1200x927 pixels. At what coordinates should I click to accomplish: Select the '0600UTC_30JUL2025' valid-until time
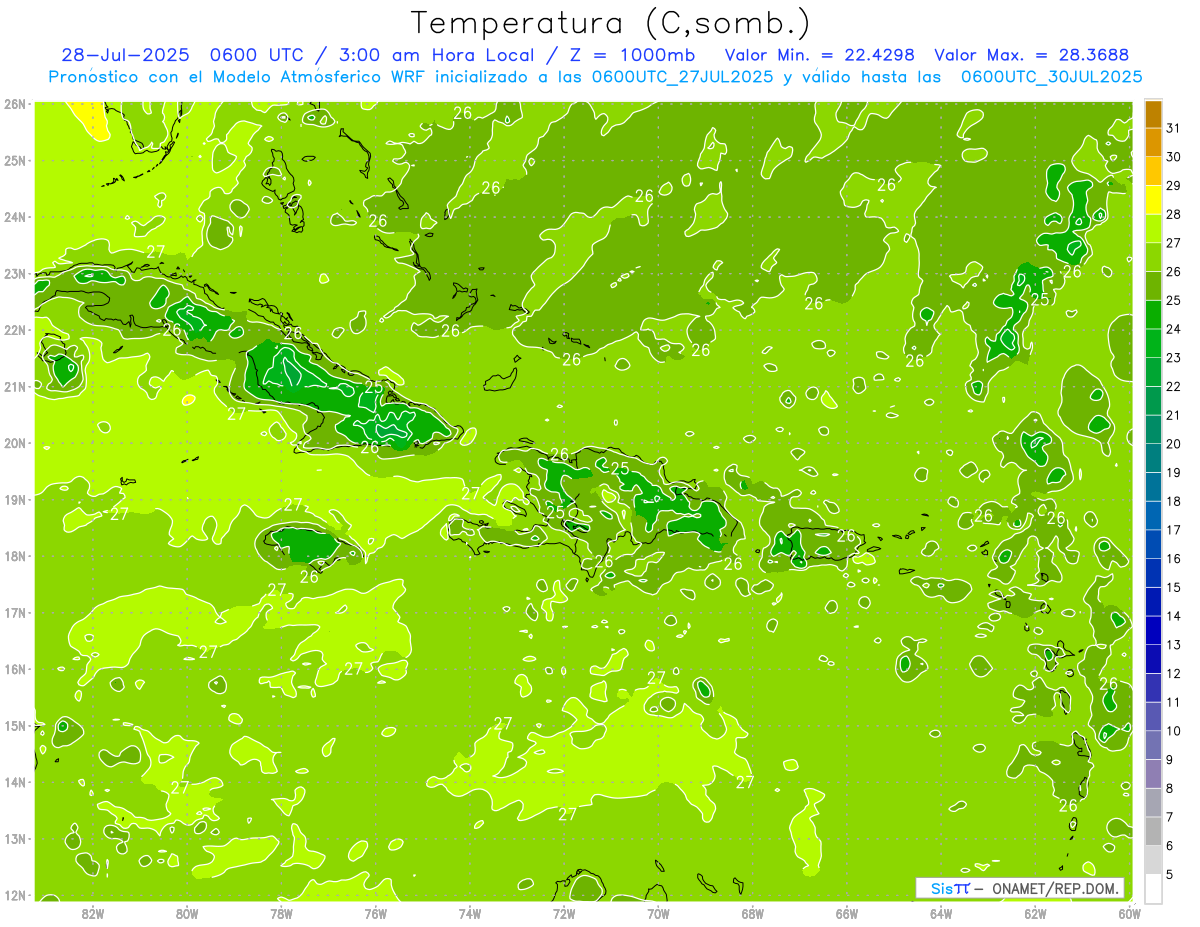click(x=1051, y=77)
